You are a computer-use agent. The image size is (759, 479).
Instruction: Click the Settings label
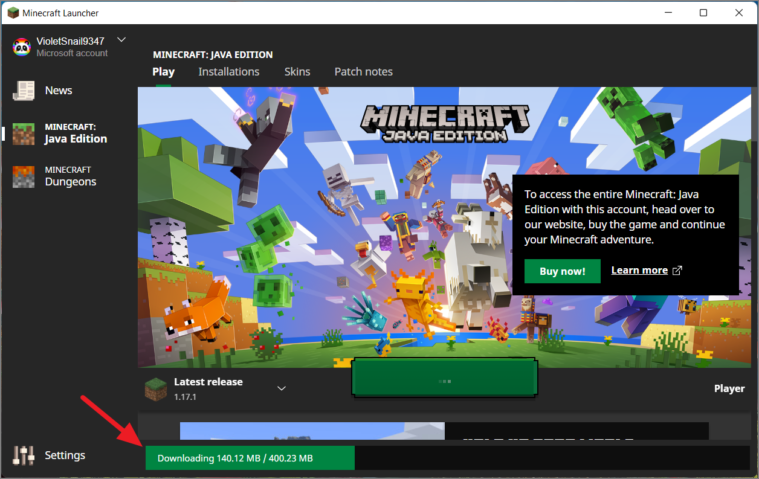coord(65,455)
